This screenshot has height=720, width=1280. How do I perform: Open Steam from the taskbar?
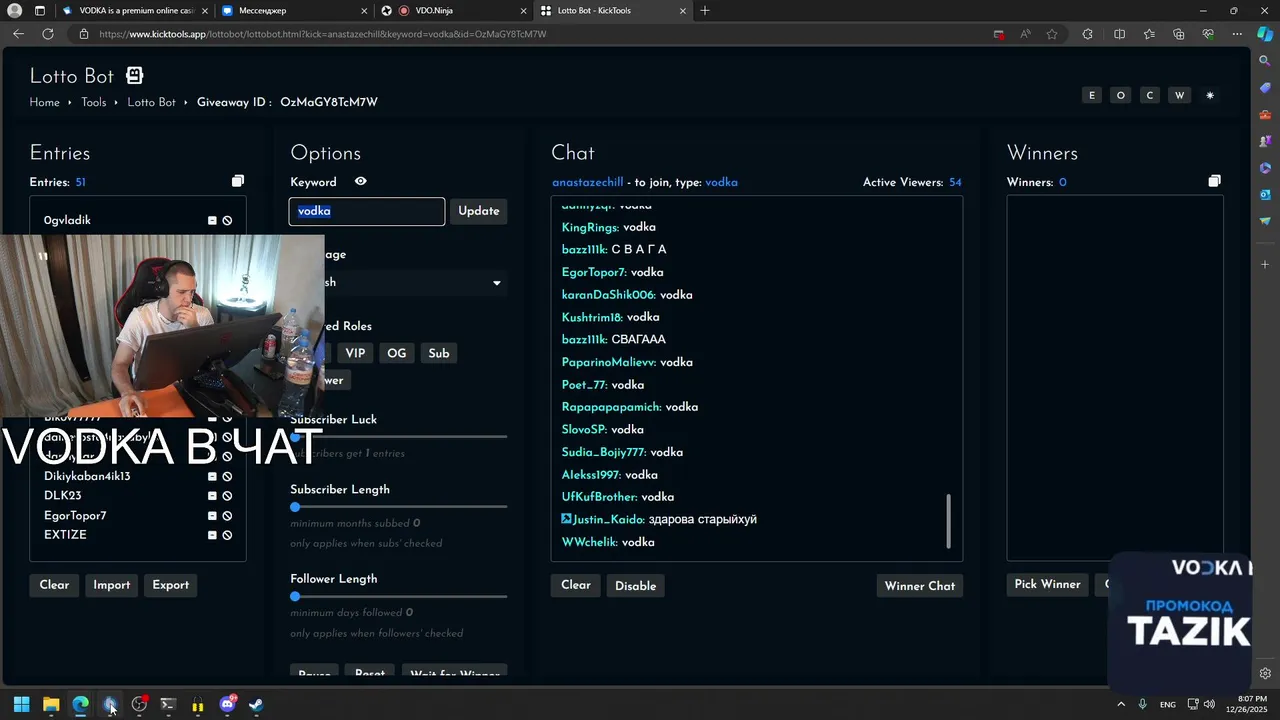(257, 704)
